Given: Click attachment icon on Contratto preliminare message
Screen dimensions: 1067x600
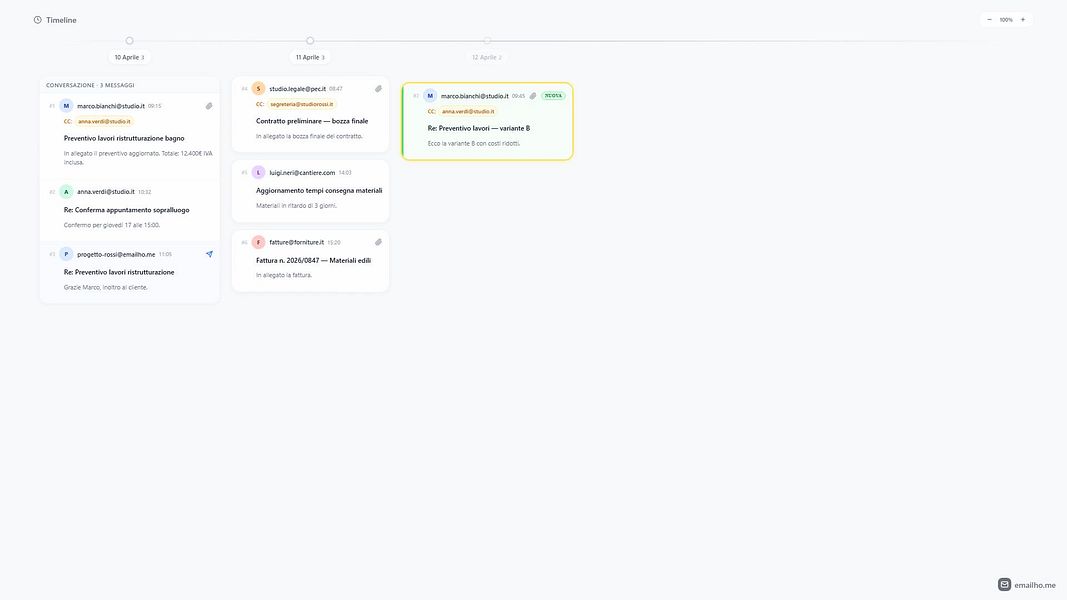Looking at the screenshot, I should (x=378, y=88).
